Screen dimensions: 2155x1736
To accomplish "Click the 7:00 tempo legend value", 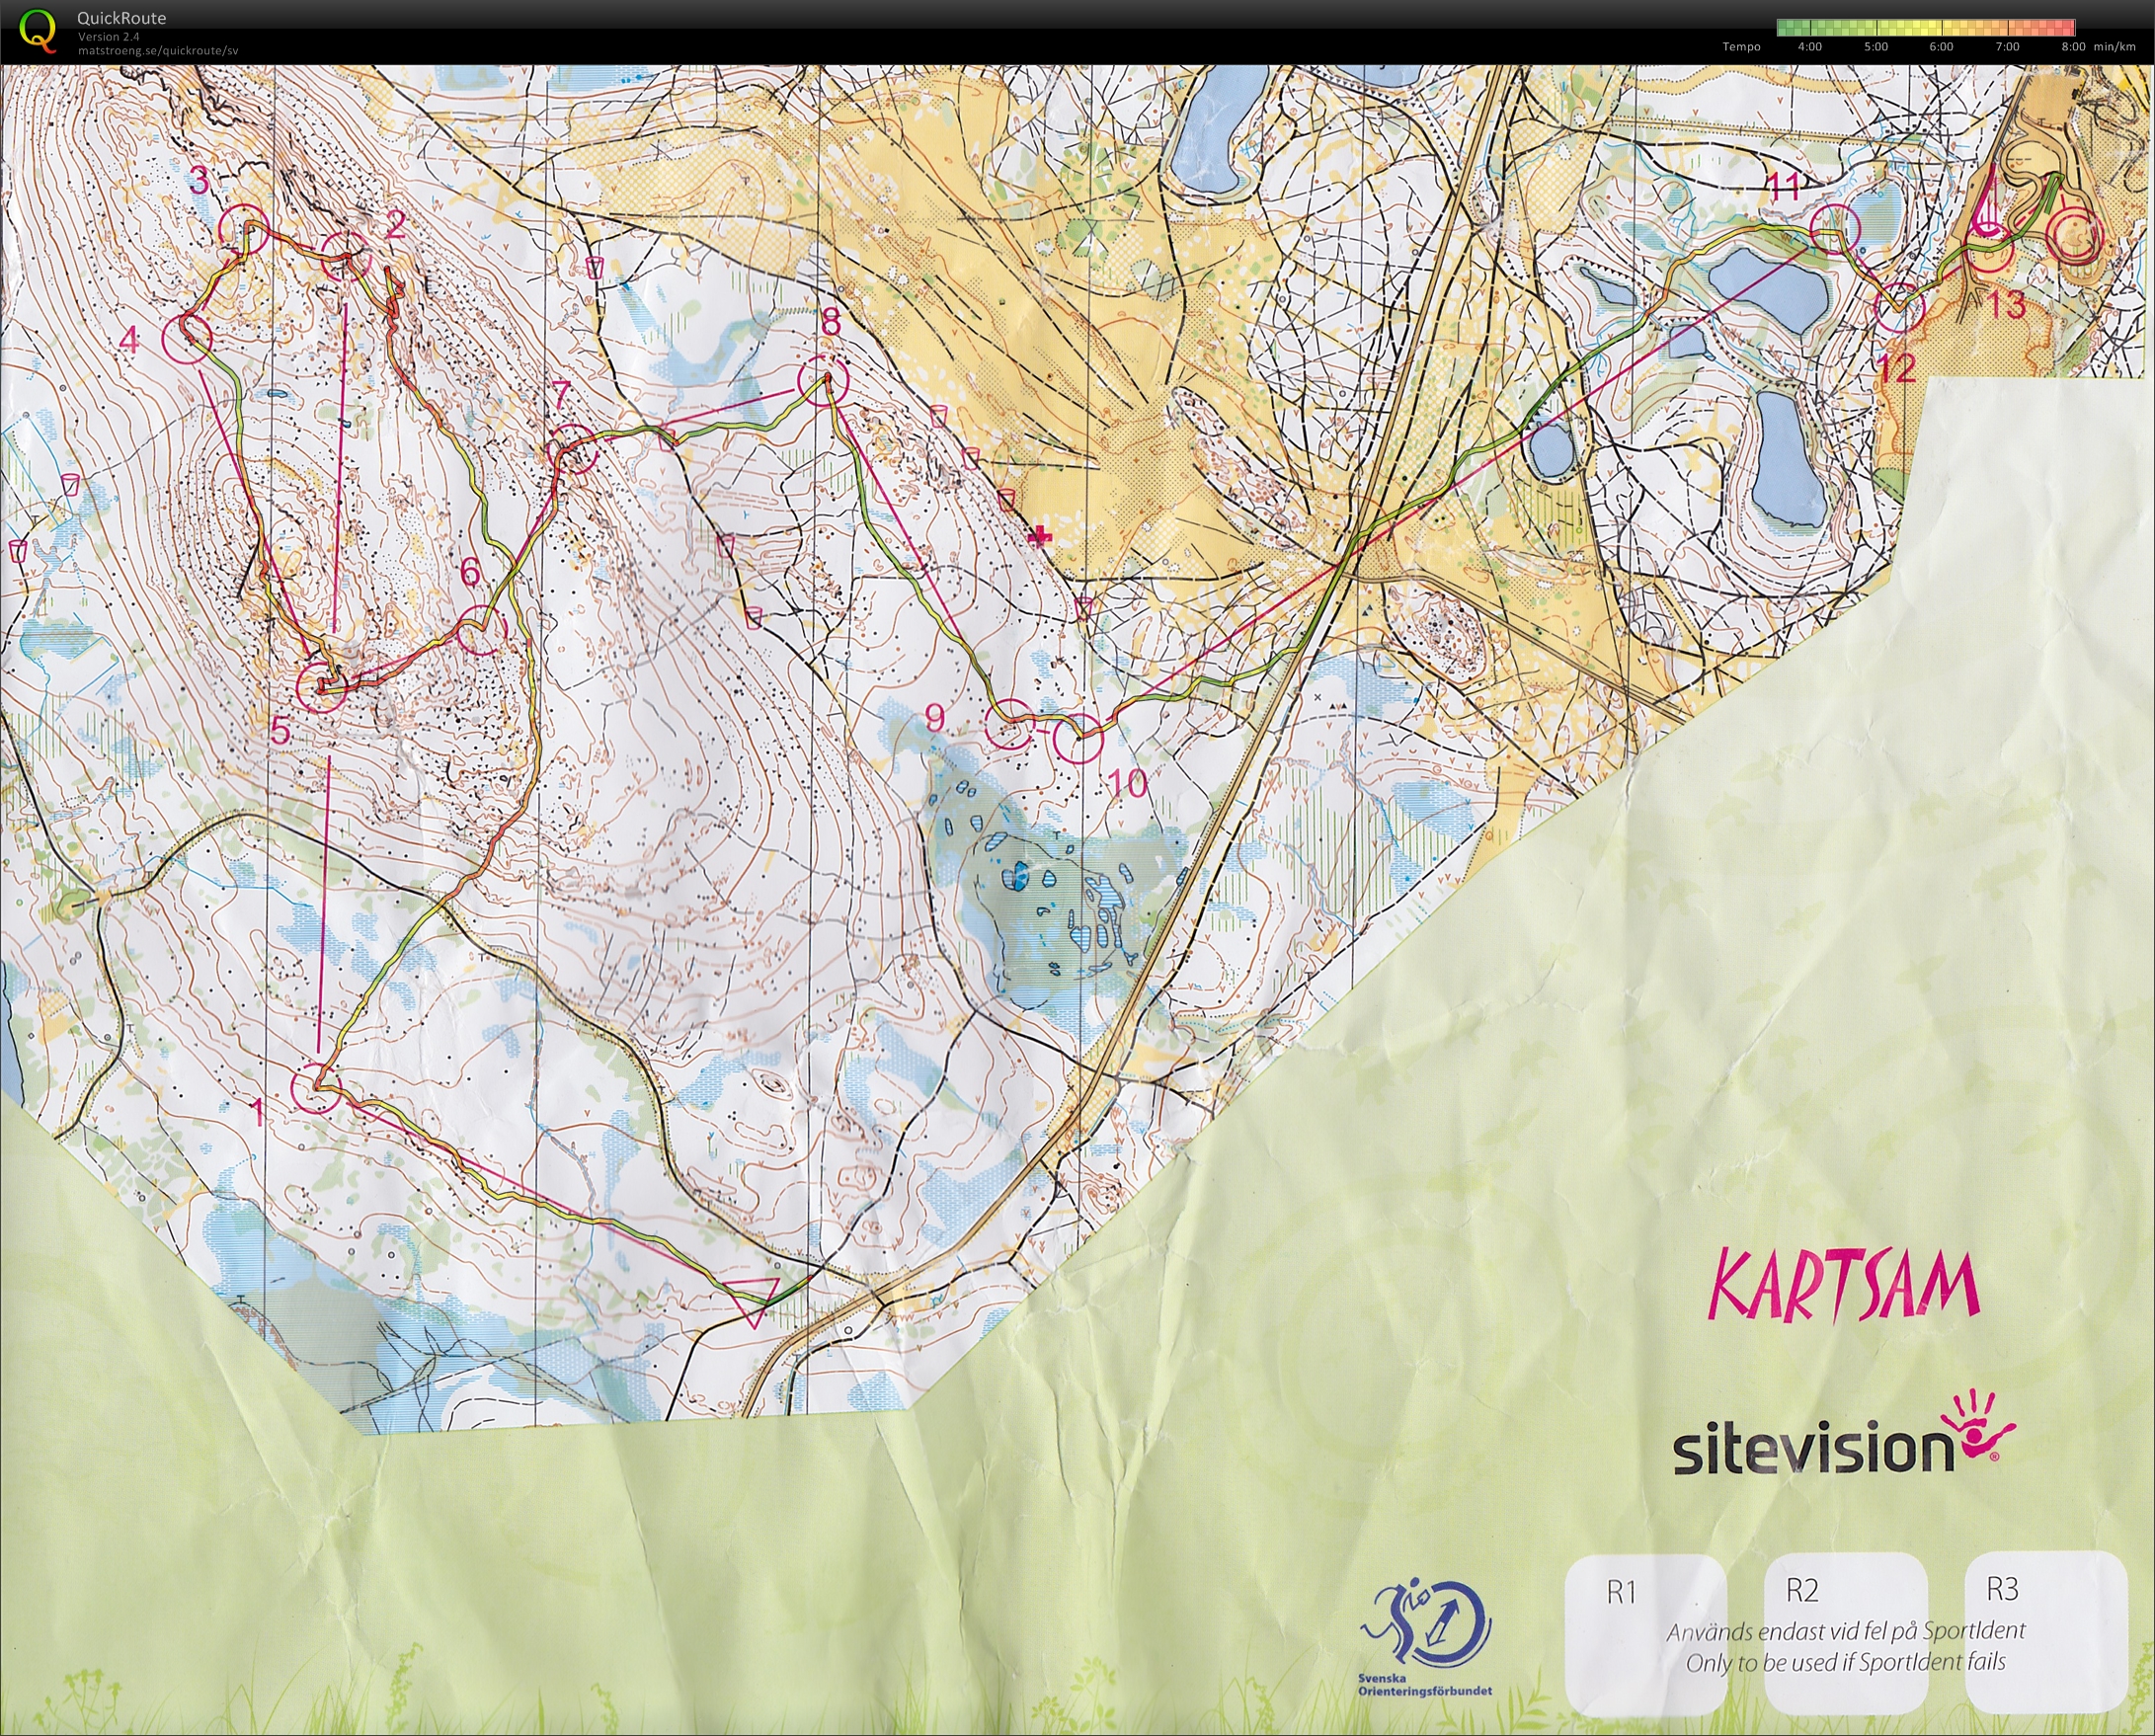I will [x=2007, y=47].
